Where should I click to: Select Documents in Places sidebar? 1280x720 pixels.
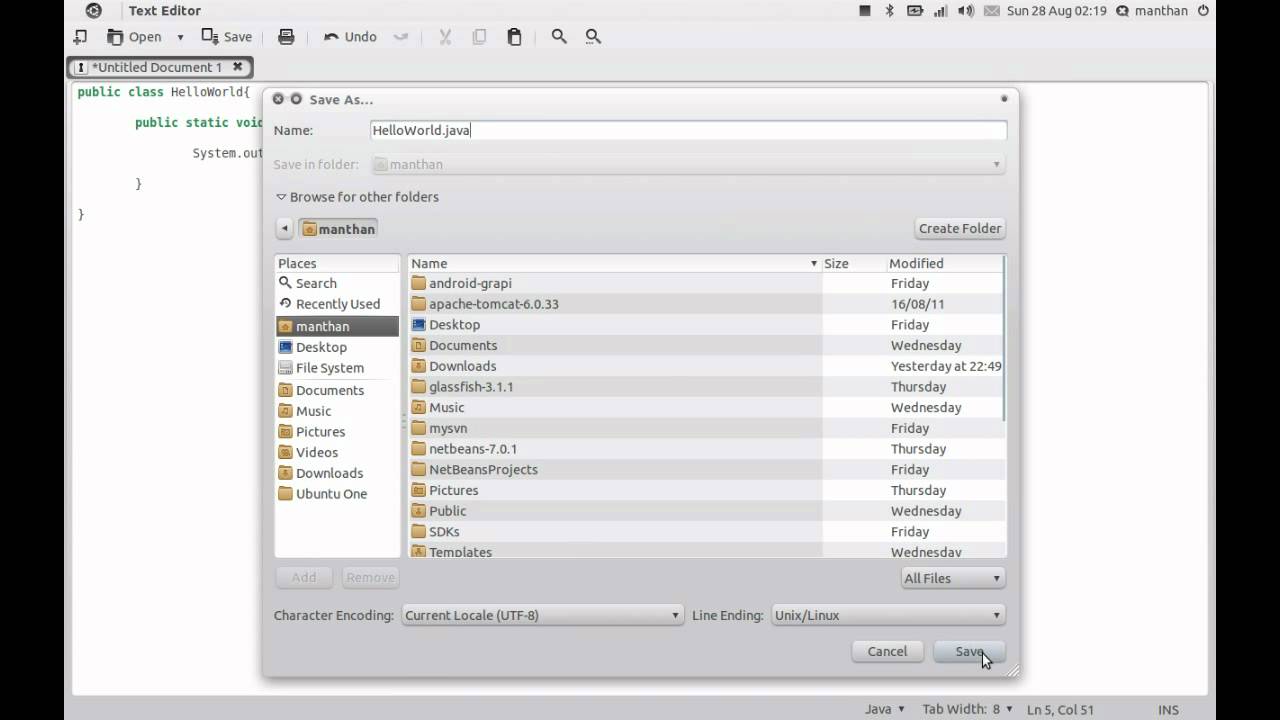point(337,390)
